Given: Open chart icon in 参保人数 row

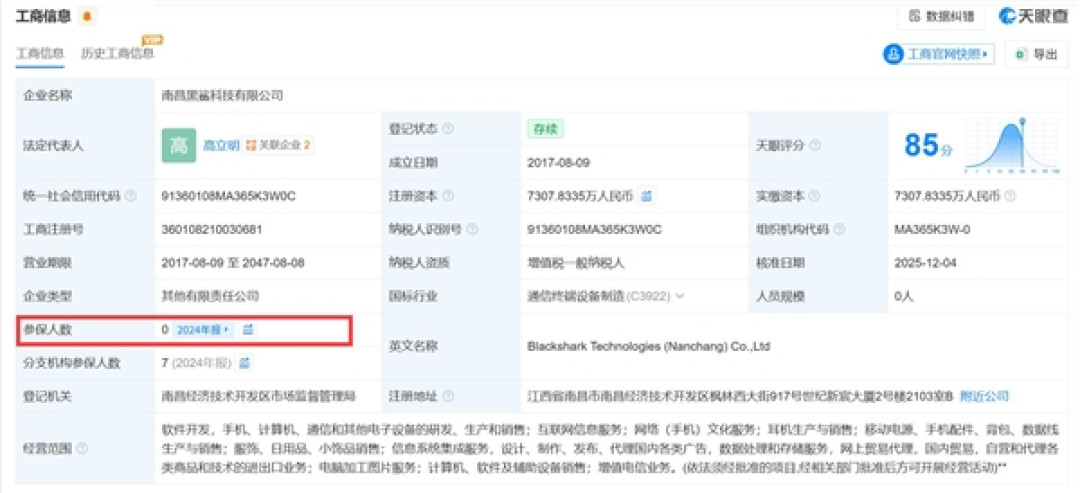Looking at the screenshot, I should point(249,330).
